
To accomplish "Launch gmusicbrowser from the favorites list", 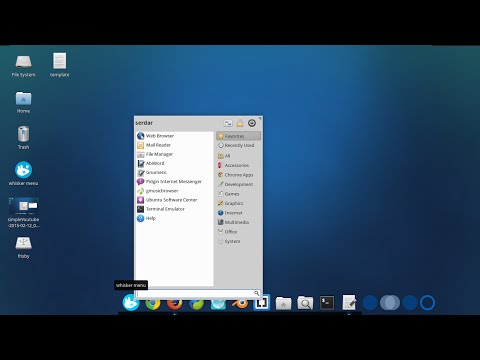I will point(175,191).
